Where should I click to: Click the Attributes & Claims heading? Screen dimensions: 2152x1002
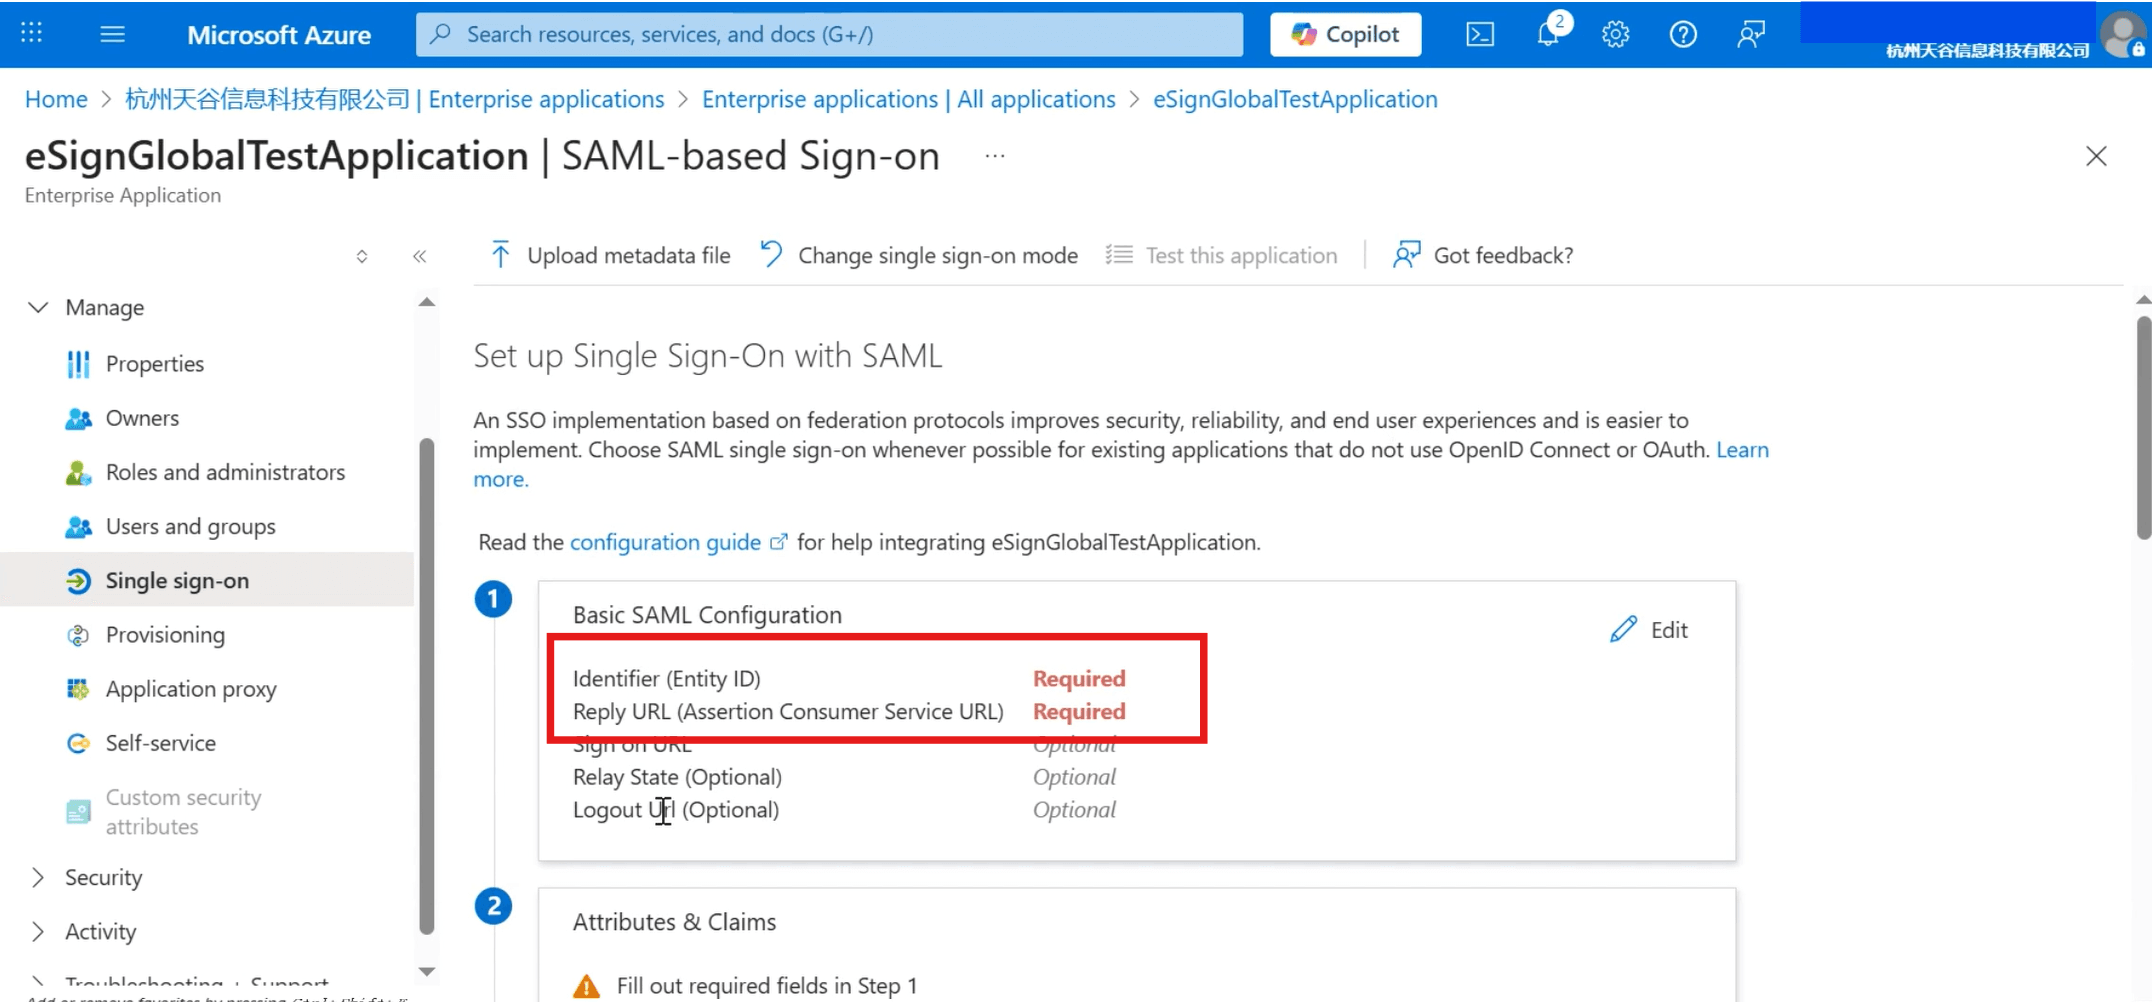[x=674, y=922]
